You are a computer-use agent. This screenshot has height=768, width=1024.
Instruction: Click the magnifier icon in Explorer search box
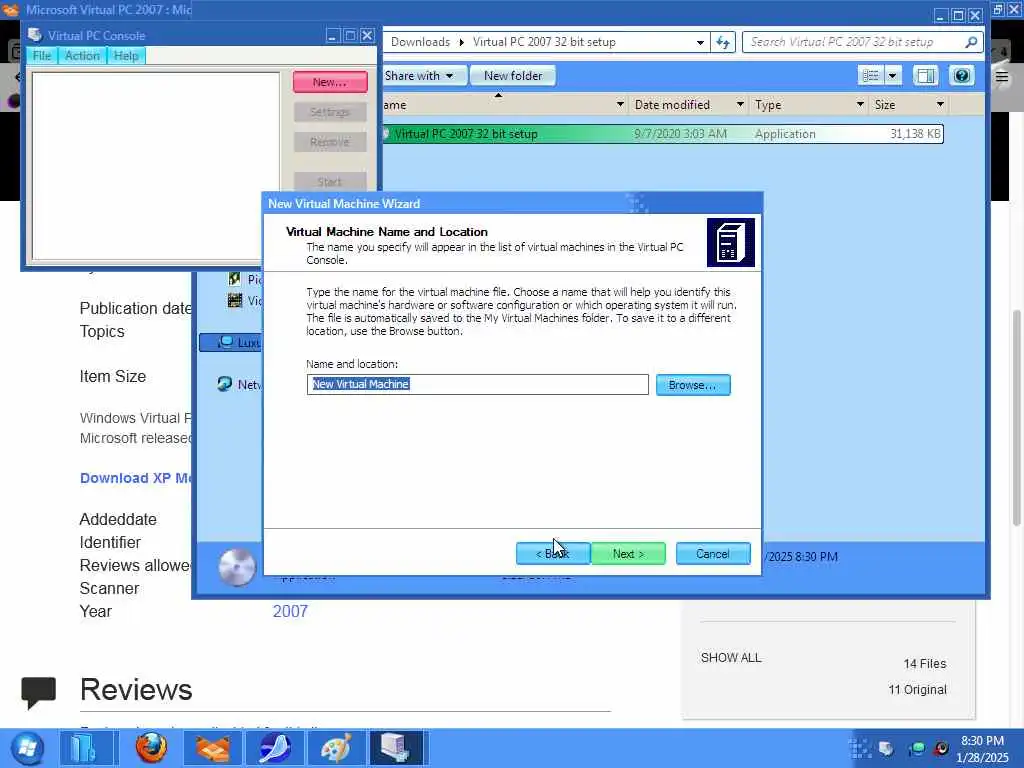pyautogui.click(x=971, y=42)
